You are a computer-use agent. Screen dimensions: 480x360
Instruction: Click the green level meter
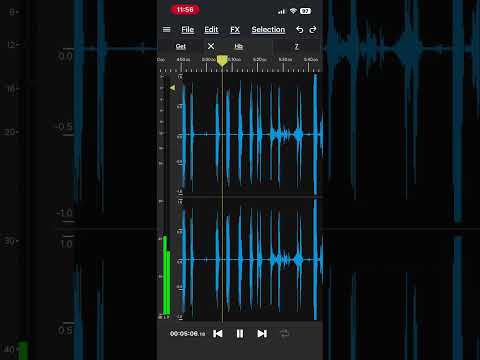(x=166, y=276)
